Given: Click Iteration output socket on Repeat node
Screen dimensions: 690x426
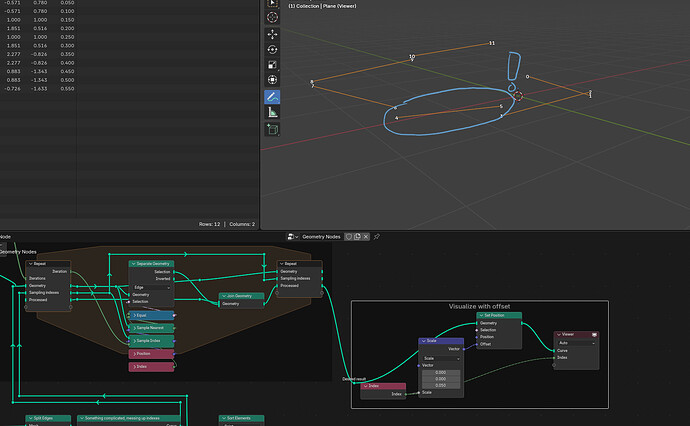Looking at the screenshot, I should [x=70, y=272].
